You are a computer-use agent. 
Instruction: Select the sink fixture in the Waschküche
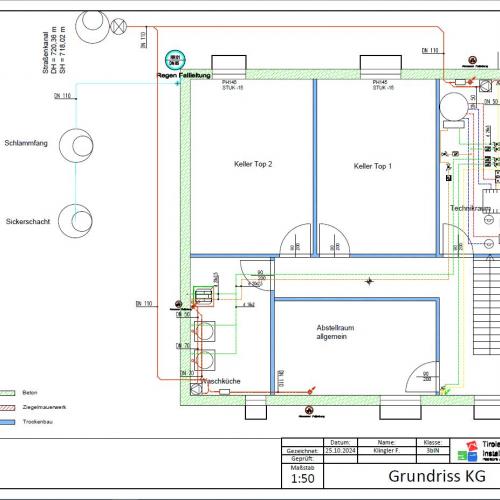click(204, 295)
